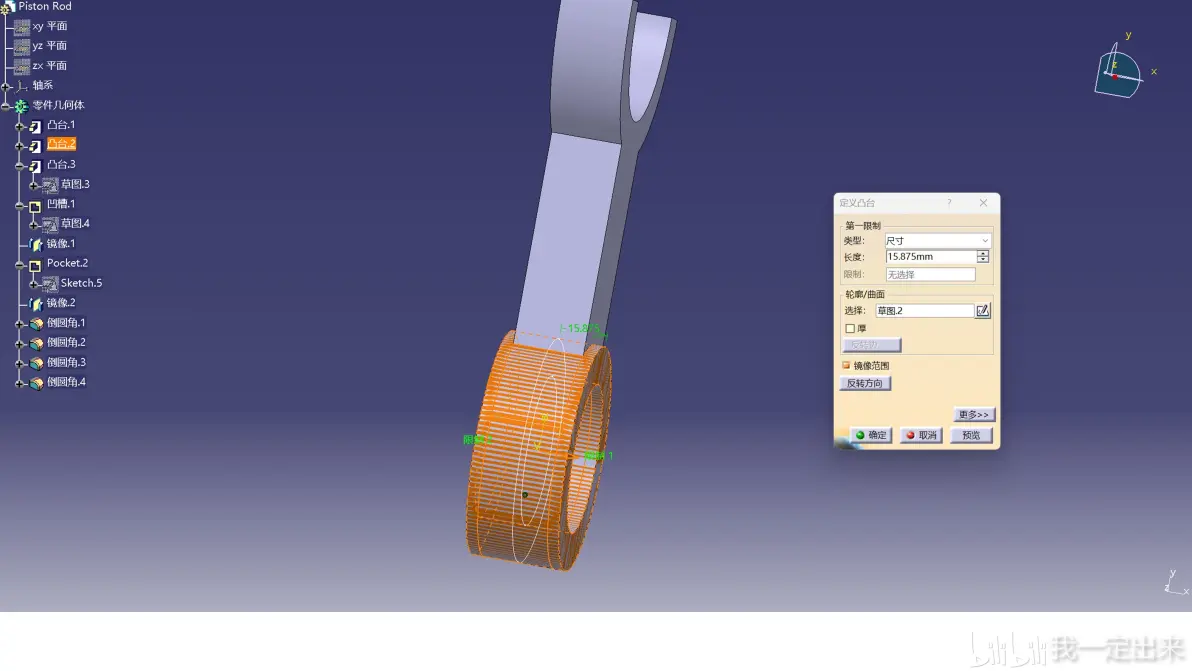The width and height of the screenshot is (1192, 671).
Task: Click the xy 平面 plane icon
Action: [x=22, y=27]
